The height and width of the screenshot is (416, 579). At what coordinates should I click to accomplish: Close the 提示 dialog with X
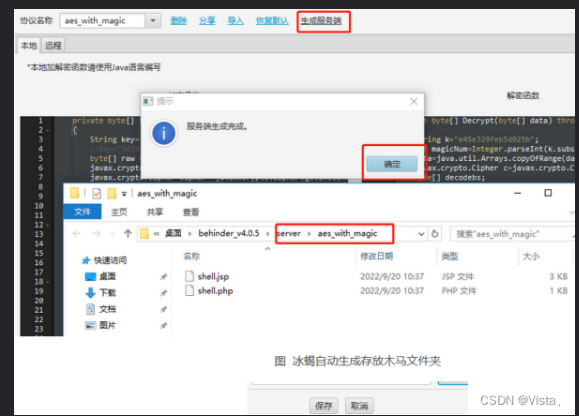click(x=414, y=102)
